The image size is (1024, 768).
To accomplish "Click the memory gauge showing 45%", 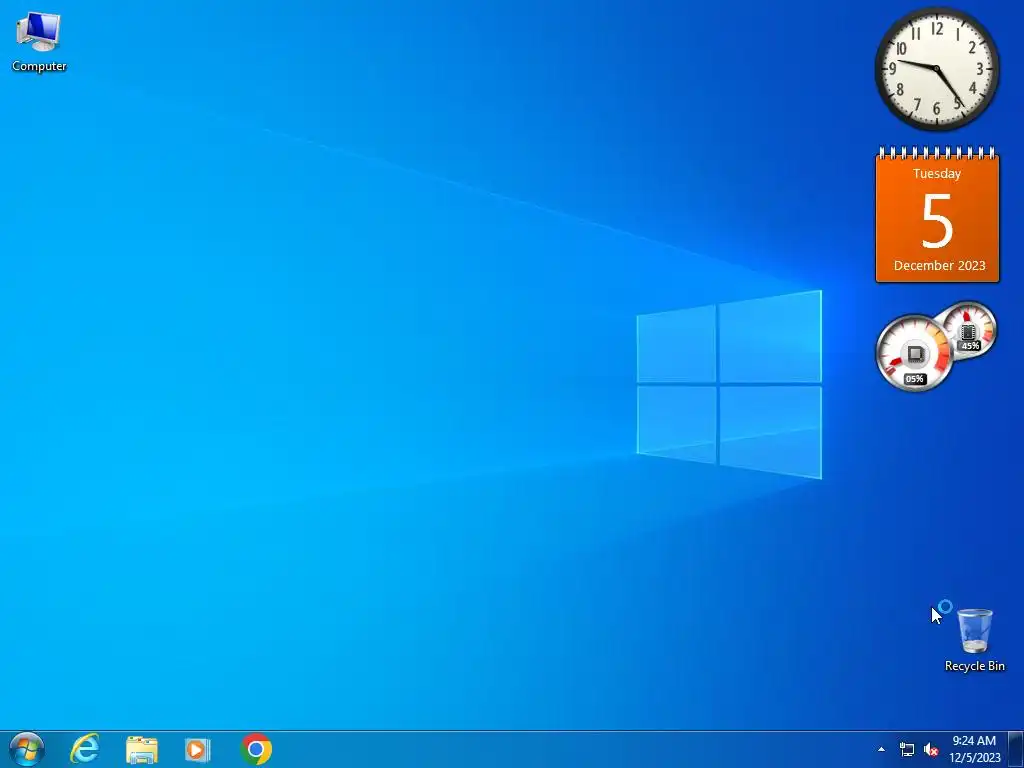I will click(970, 330).
